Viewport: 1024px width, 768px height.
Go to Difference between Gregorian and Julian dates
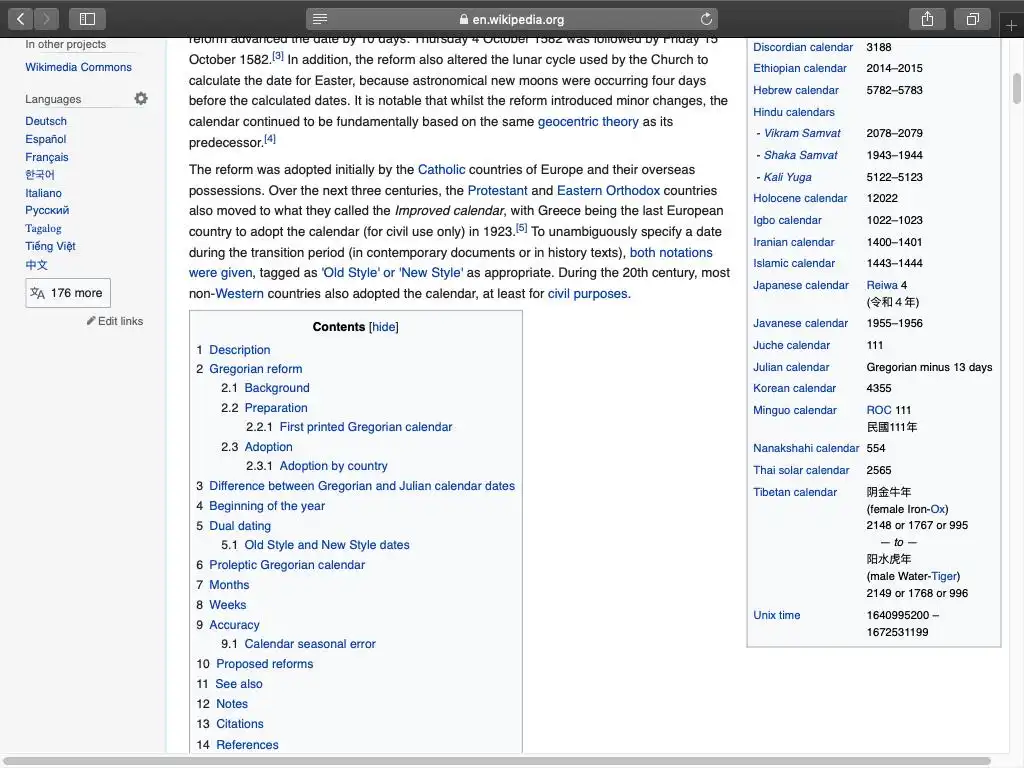pos(362,486)
